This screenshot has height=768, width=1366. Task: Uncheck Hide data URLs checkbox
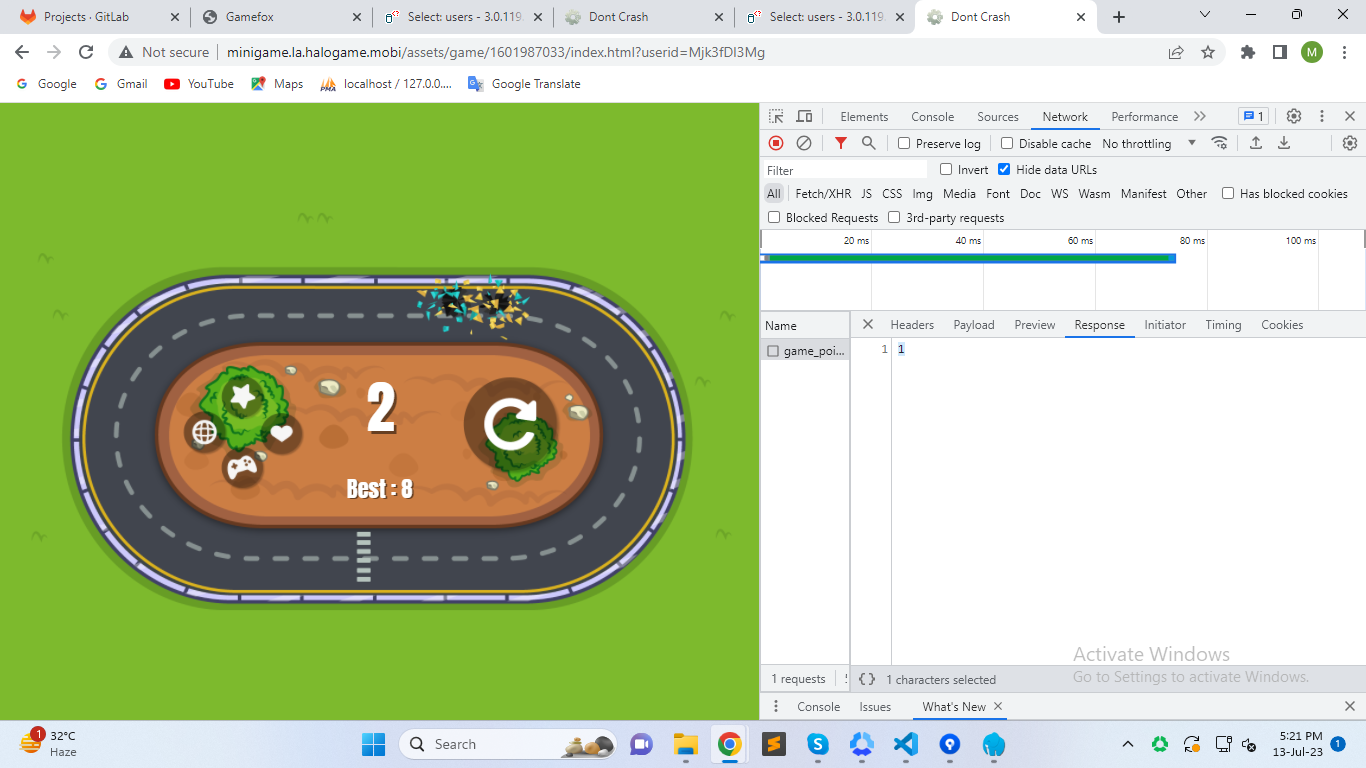point(1004,169)
